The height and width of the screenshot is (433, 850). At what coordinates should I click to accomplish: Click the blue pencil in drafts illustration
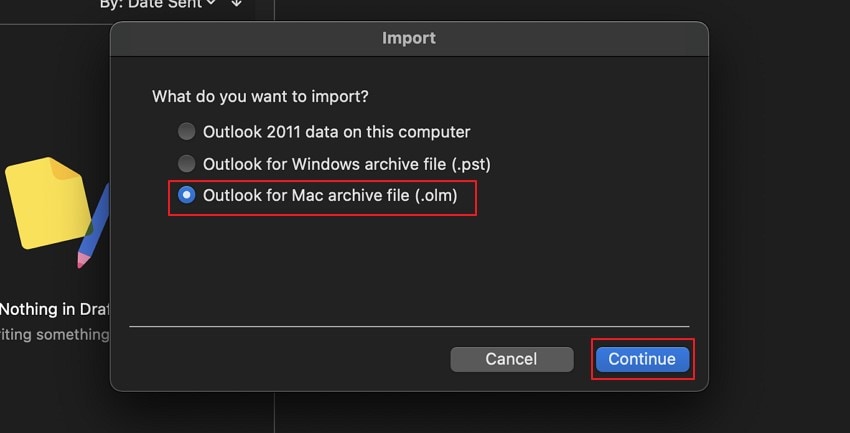tap(94, 228)
